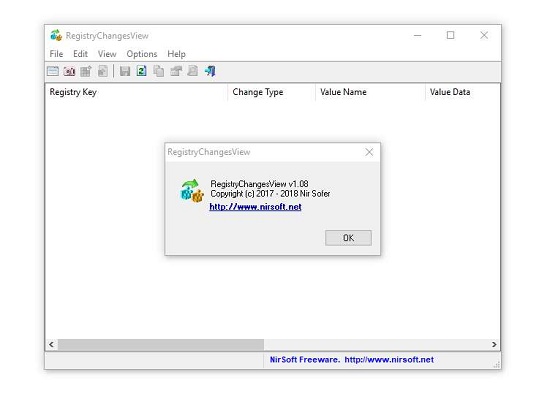Sort by the Change Type column header
Screen dimensions: 550x407
point(271,92)
